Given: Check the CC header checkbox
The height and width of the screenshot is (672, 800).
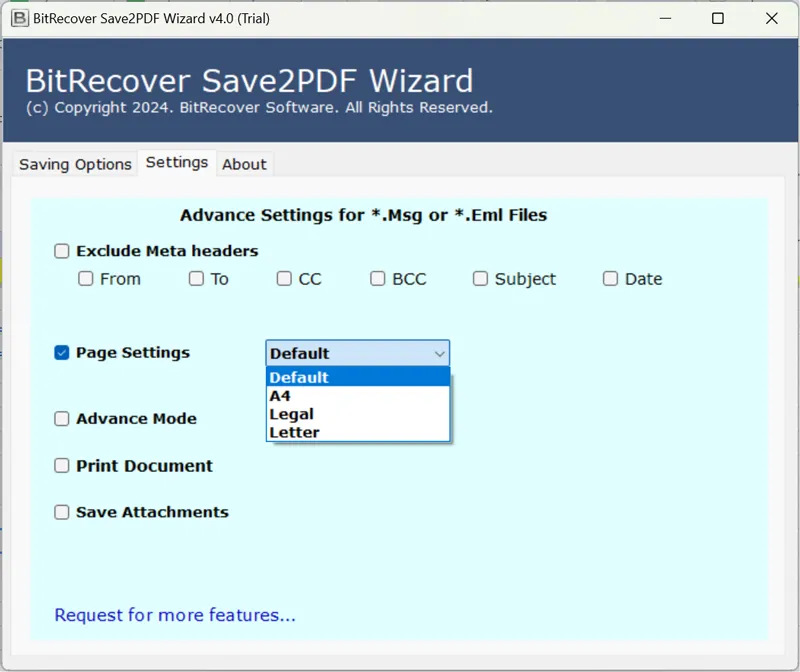Looking at the screenshot, I should [x=284, y=279].
